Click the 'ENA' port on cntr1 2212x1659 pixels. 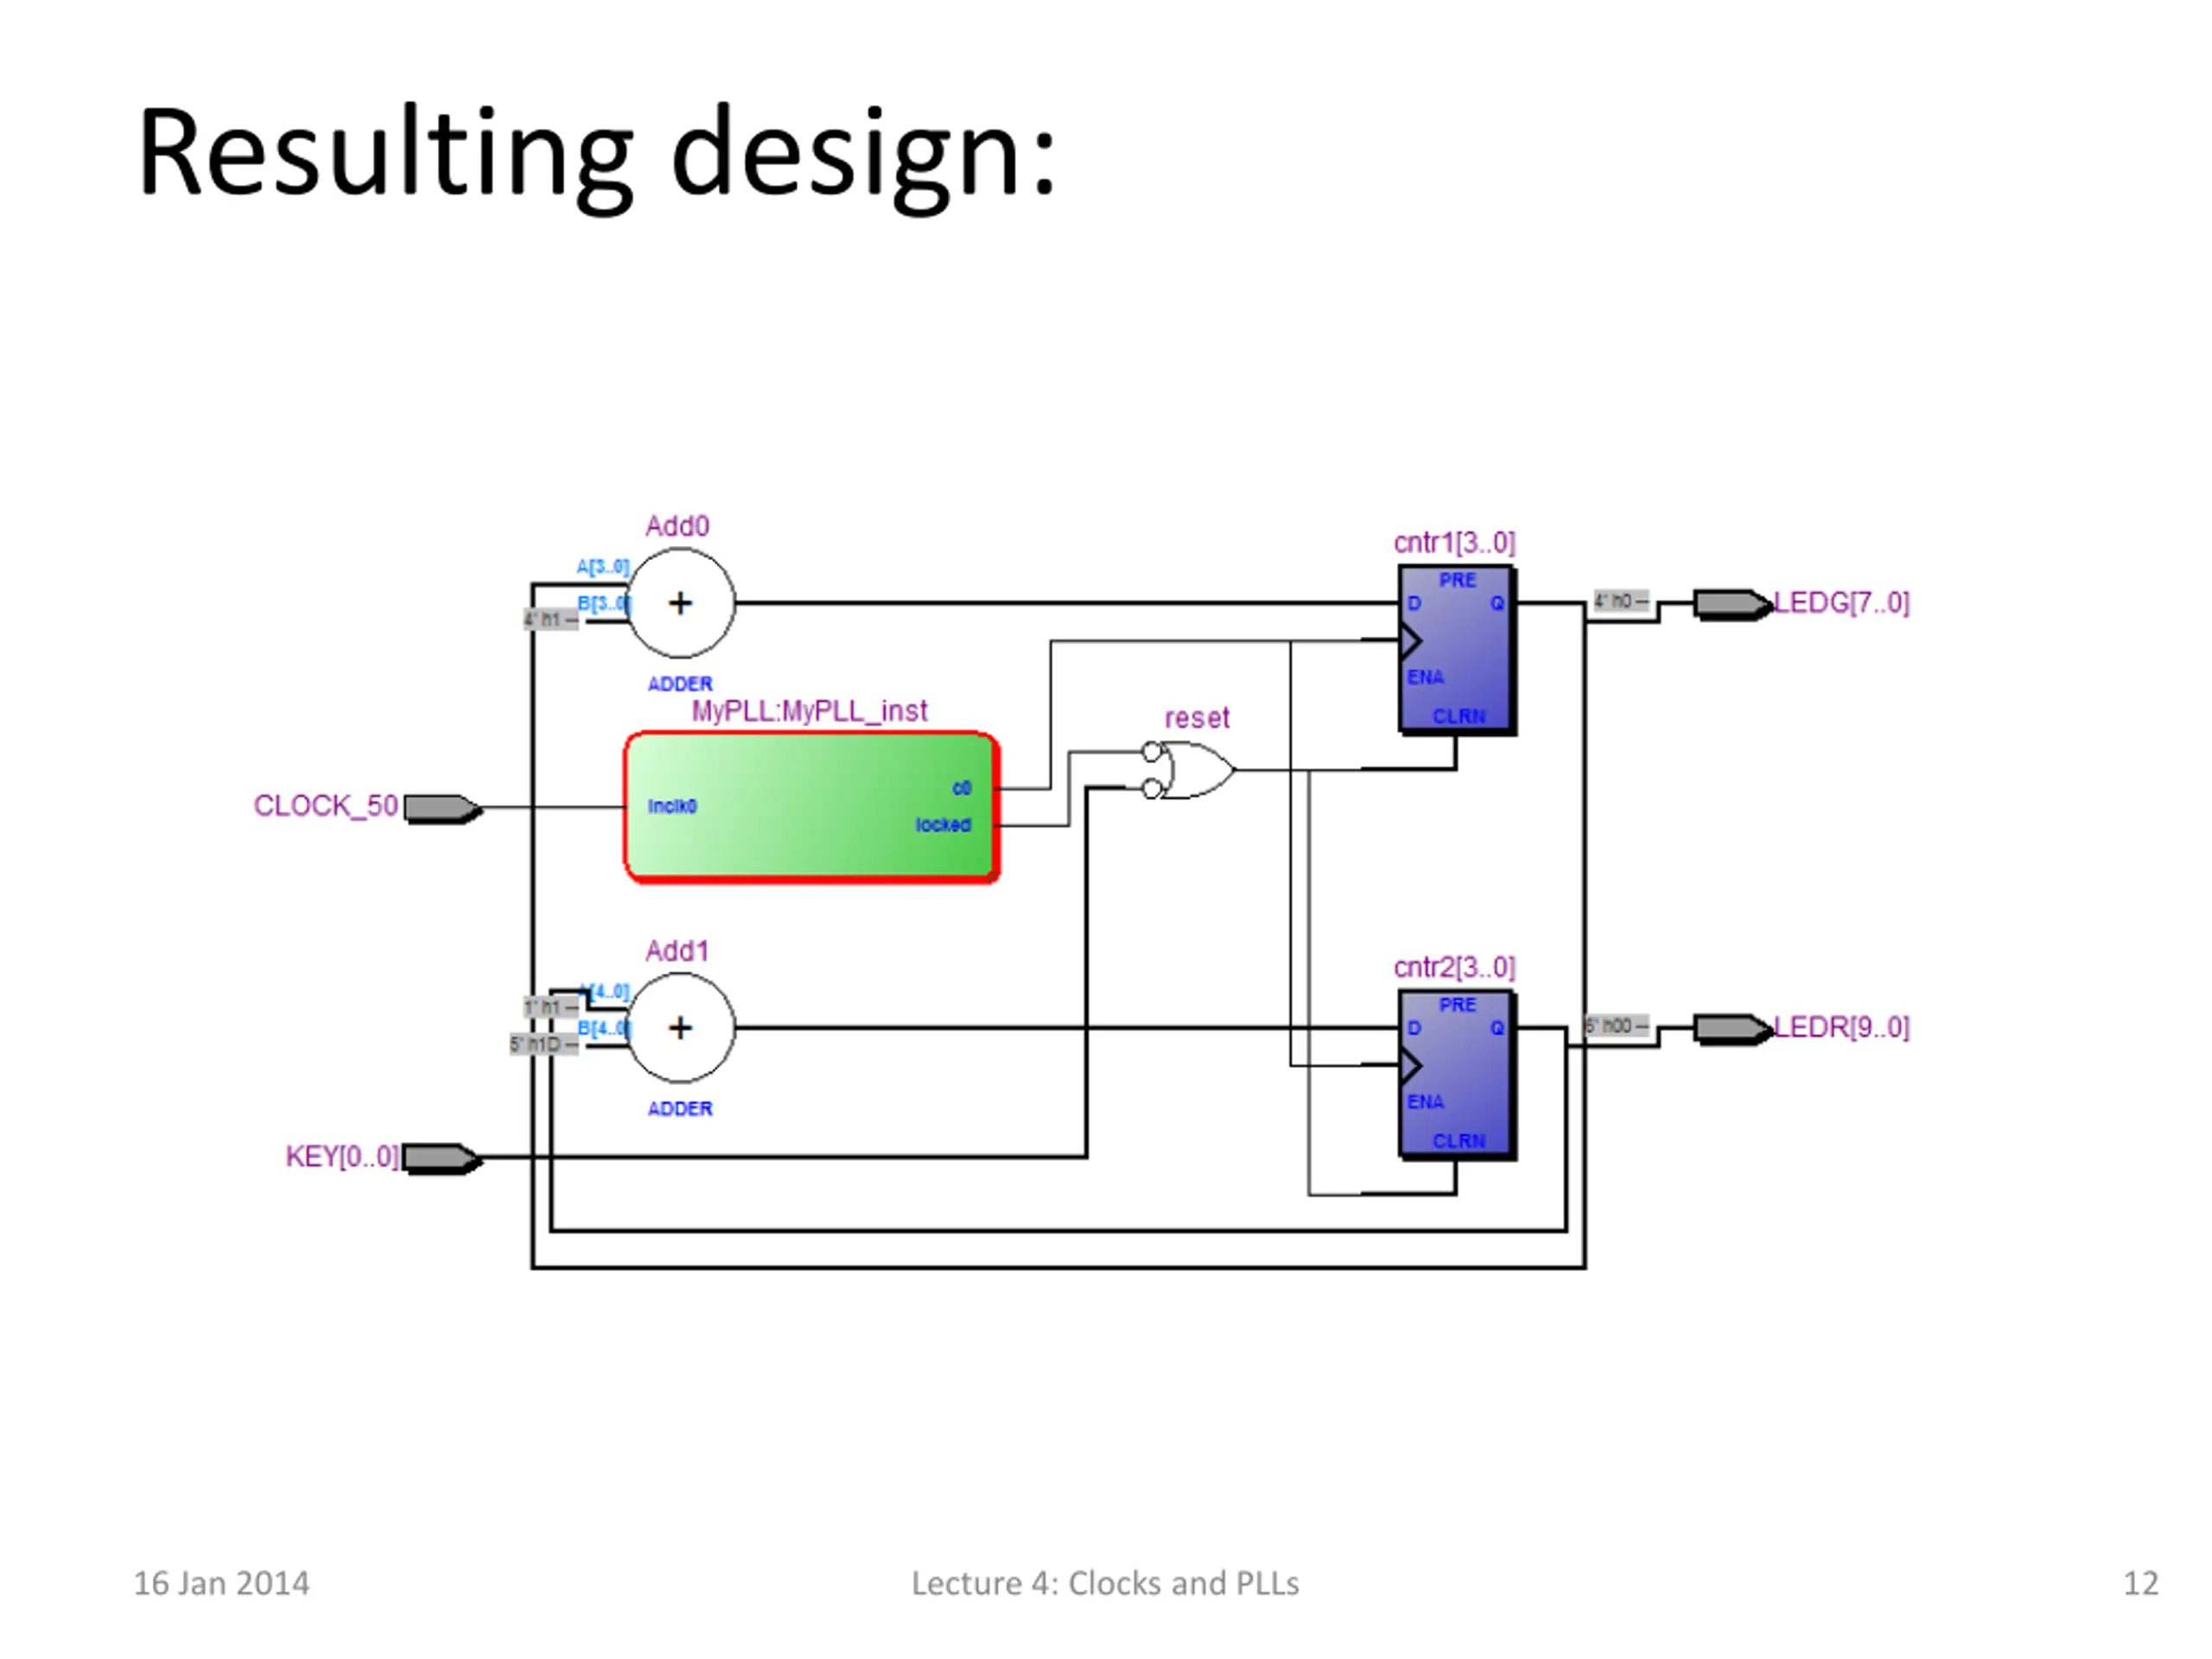click(1426, 677)
